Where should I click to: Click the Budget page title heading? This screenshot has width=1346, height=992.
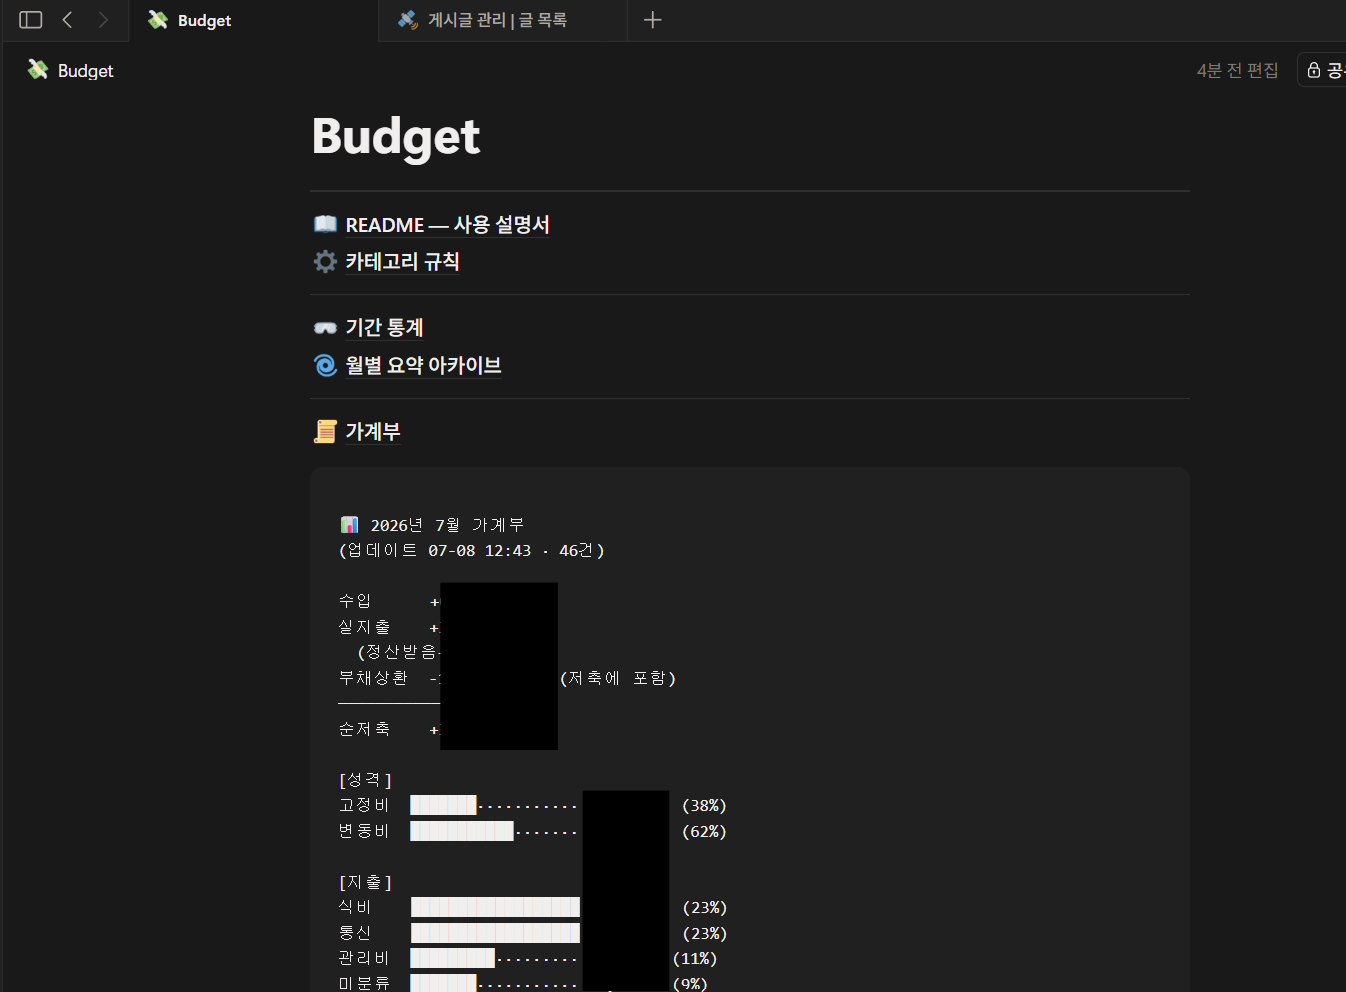click(396, 137)
